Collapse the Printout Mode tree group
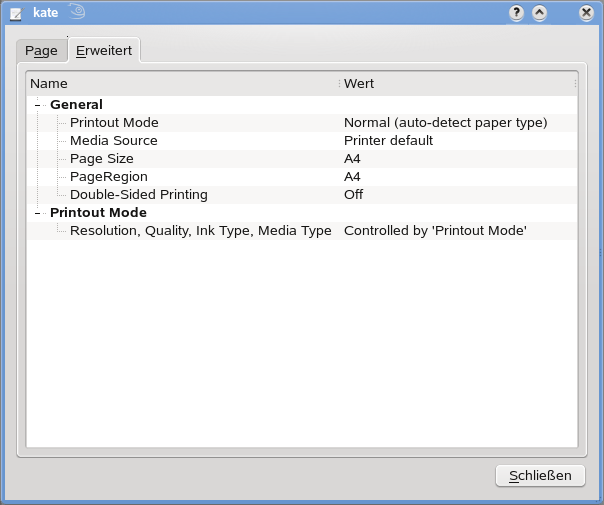 coord(37,213)
